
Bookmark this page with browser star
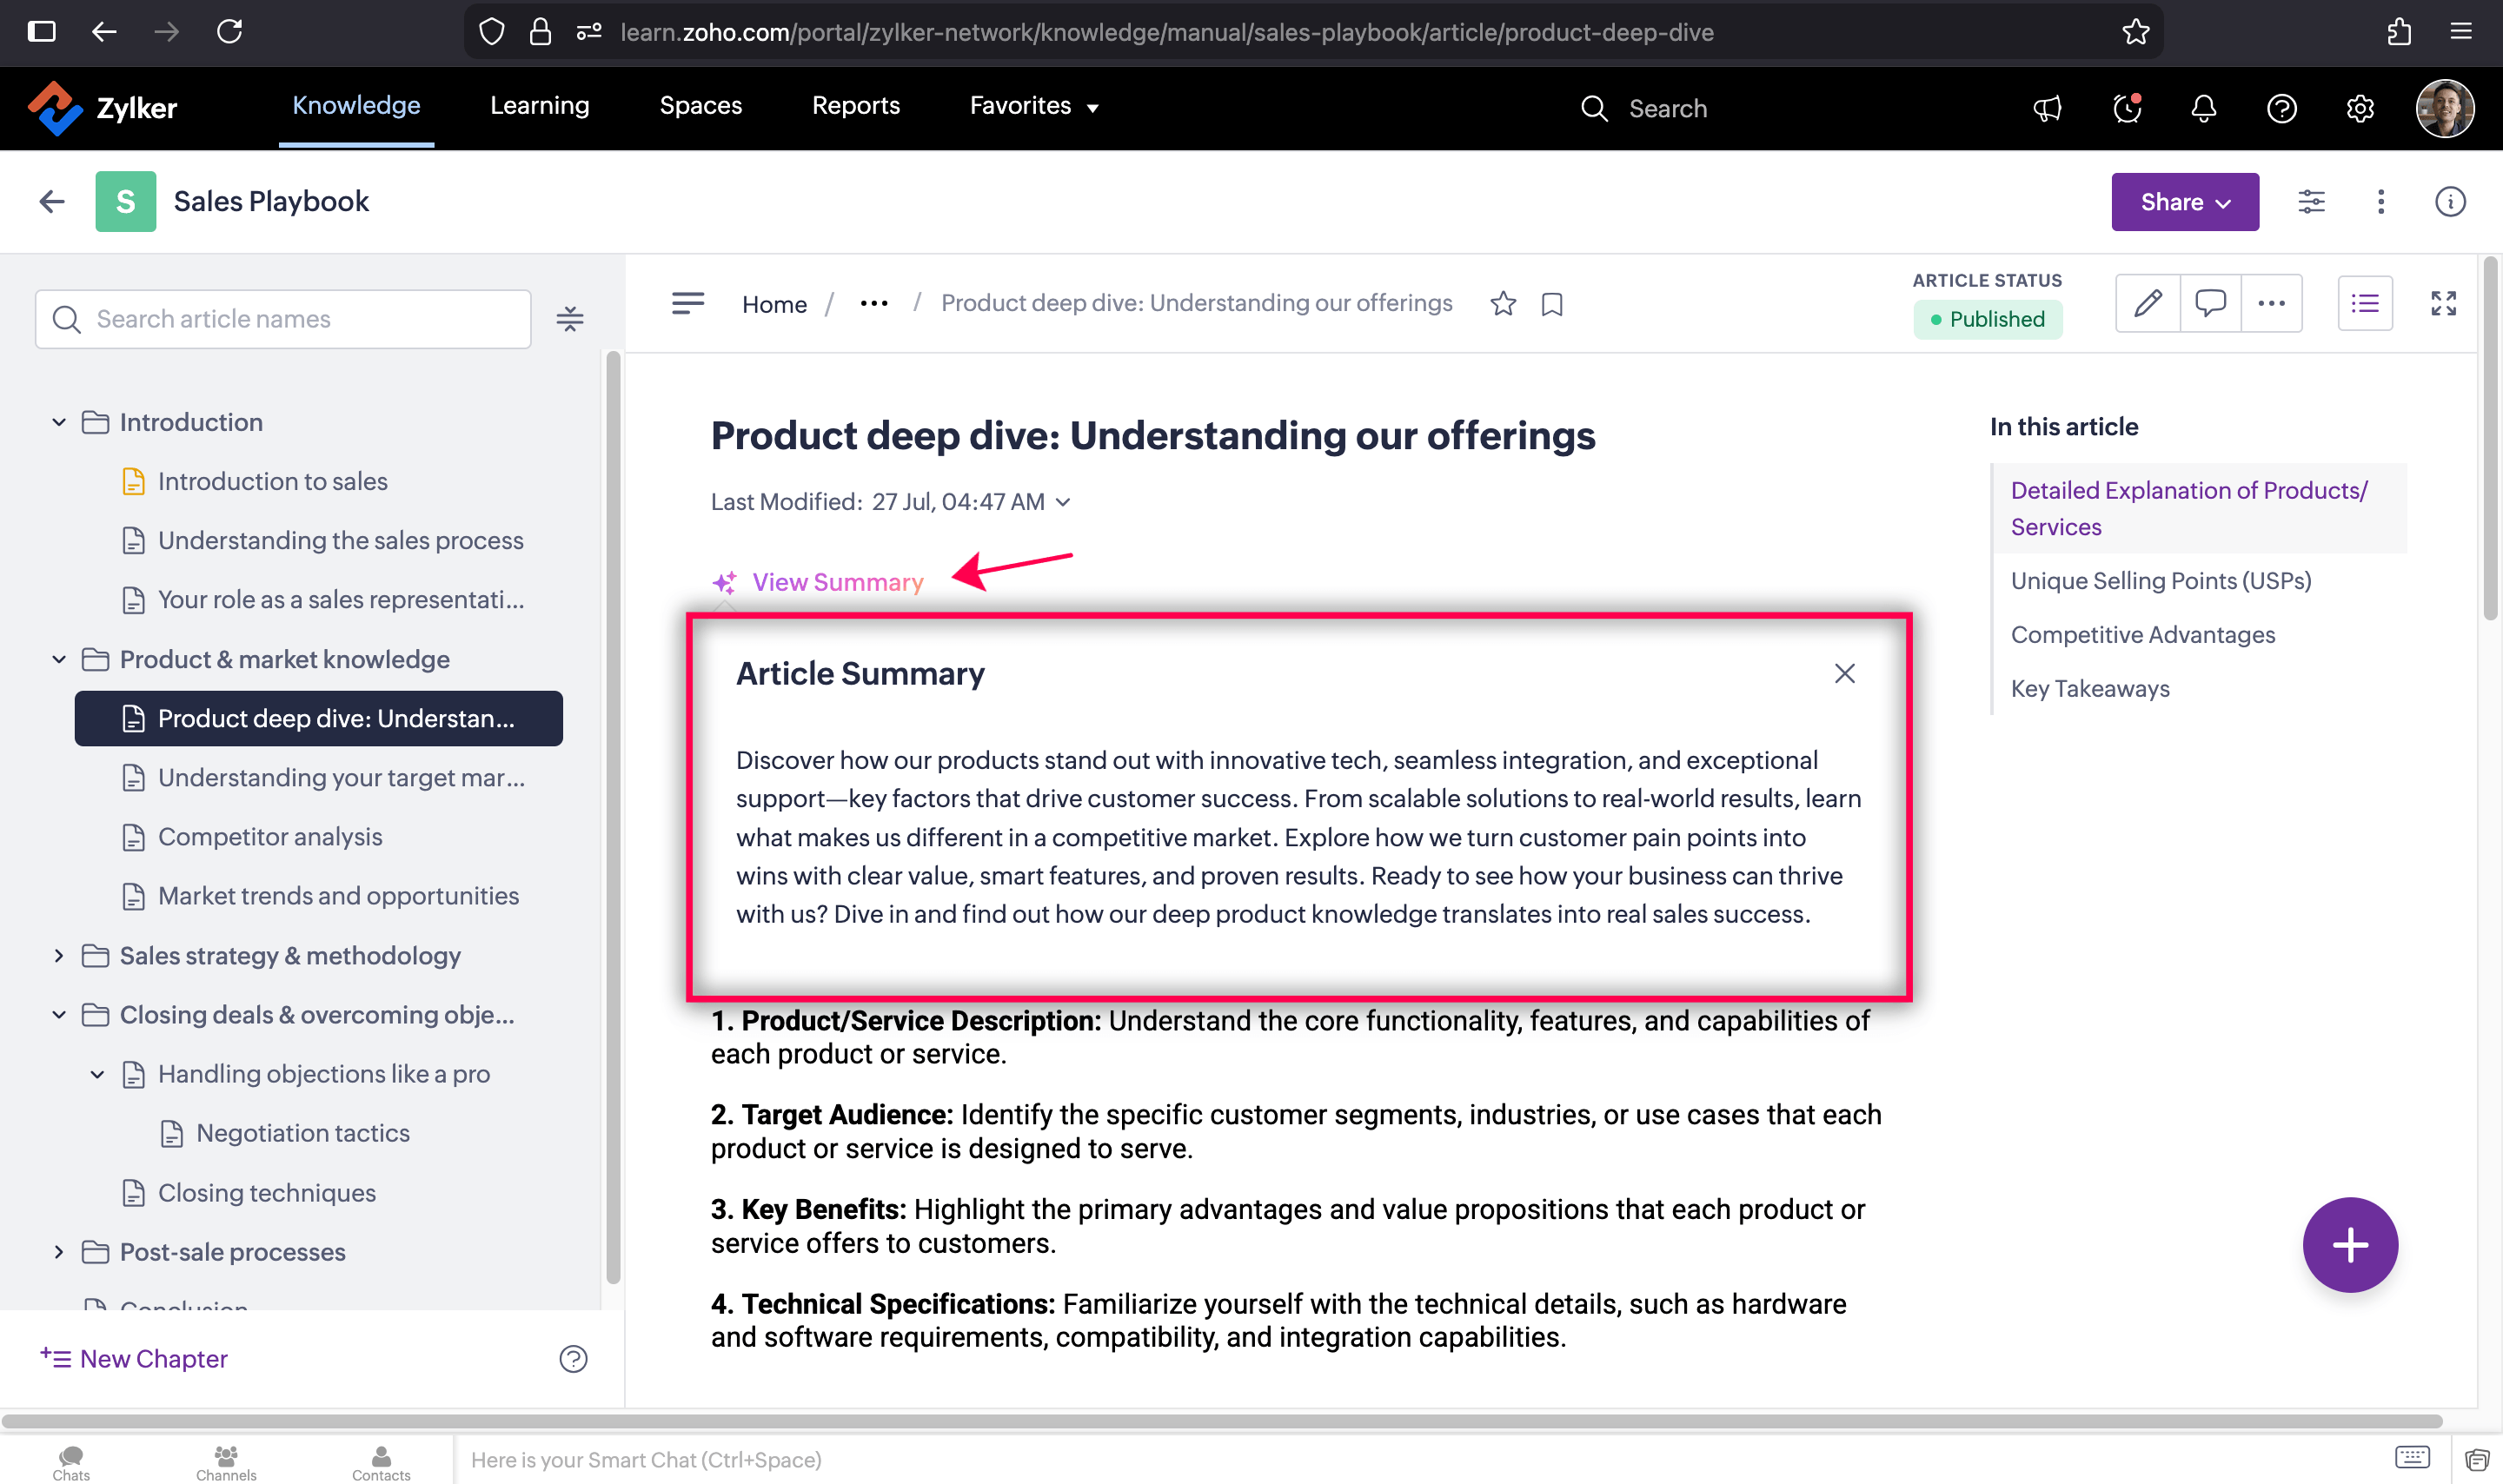[2136, 32]
